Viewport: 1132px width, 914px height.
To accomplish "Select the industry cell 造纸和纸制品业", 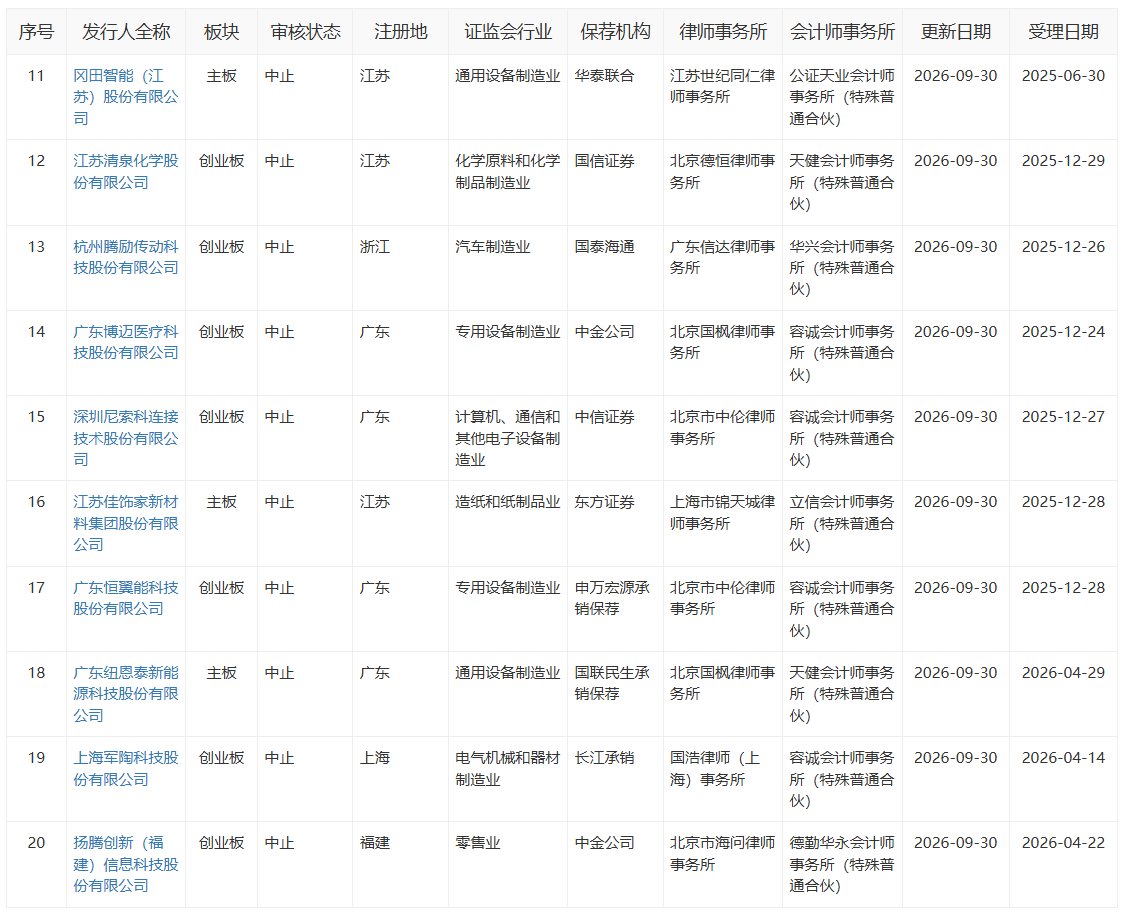I will 508,502.
